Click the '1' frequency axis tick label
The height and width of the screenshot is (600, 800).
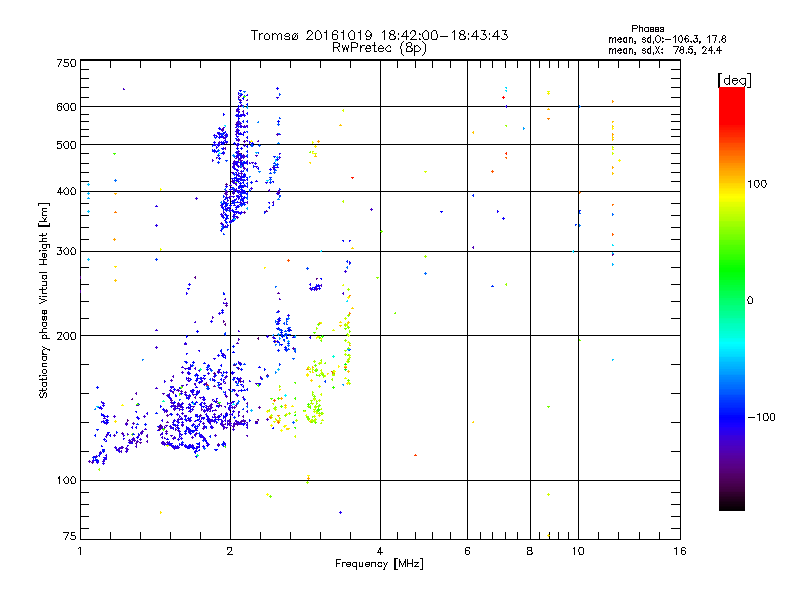click(x=80, y=551)
